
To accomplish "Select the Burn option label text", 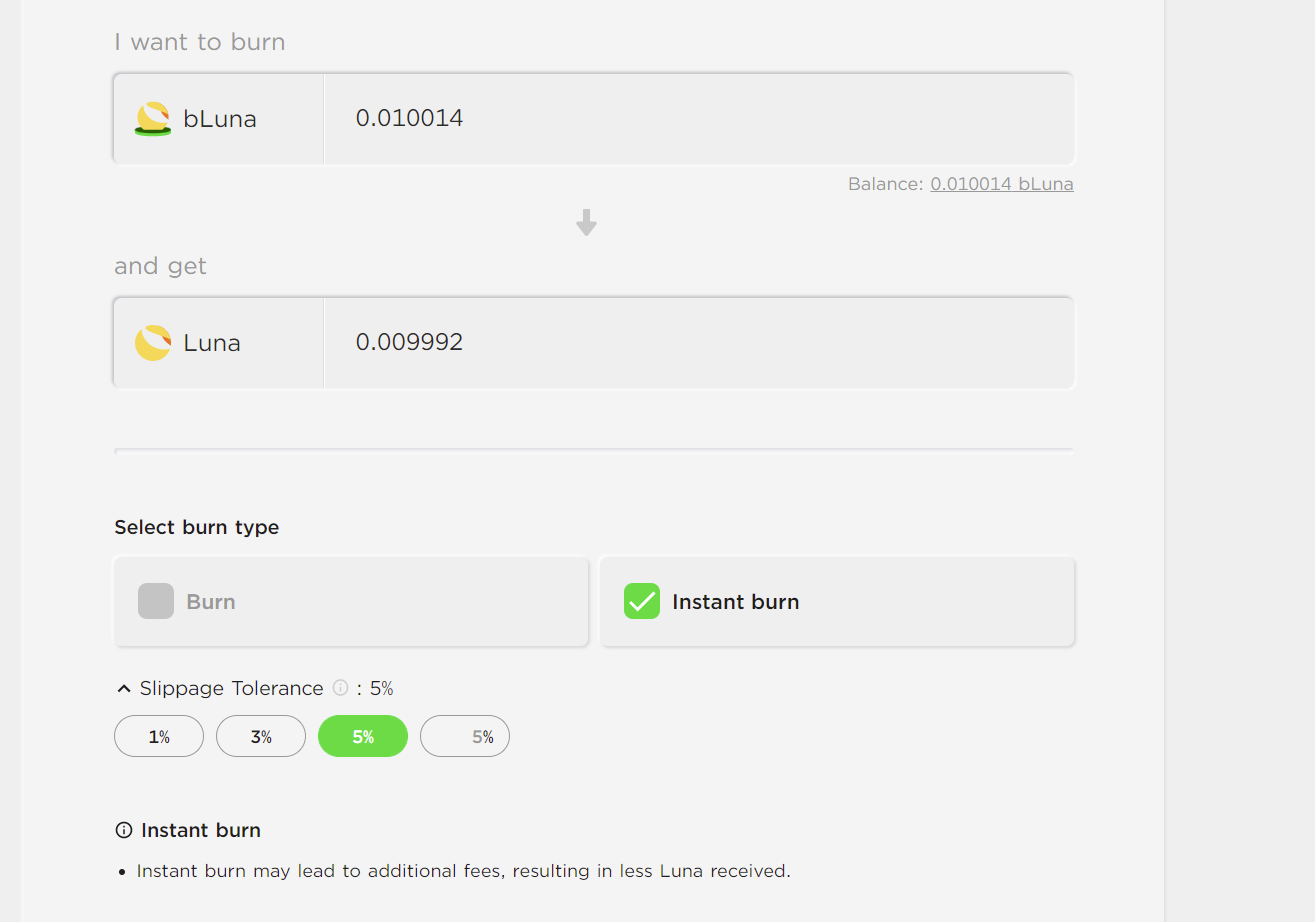I will [x=211, y=602].
